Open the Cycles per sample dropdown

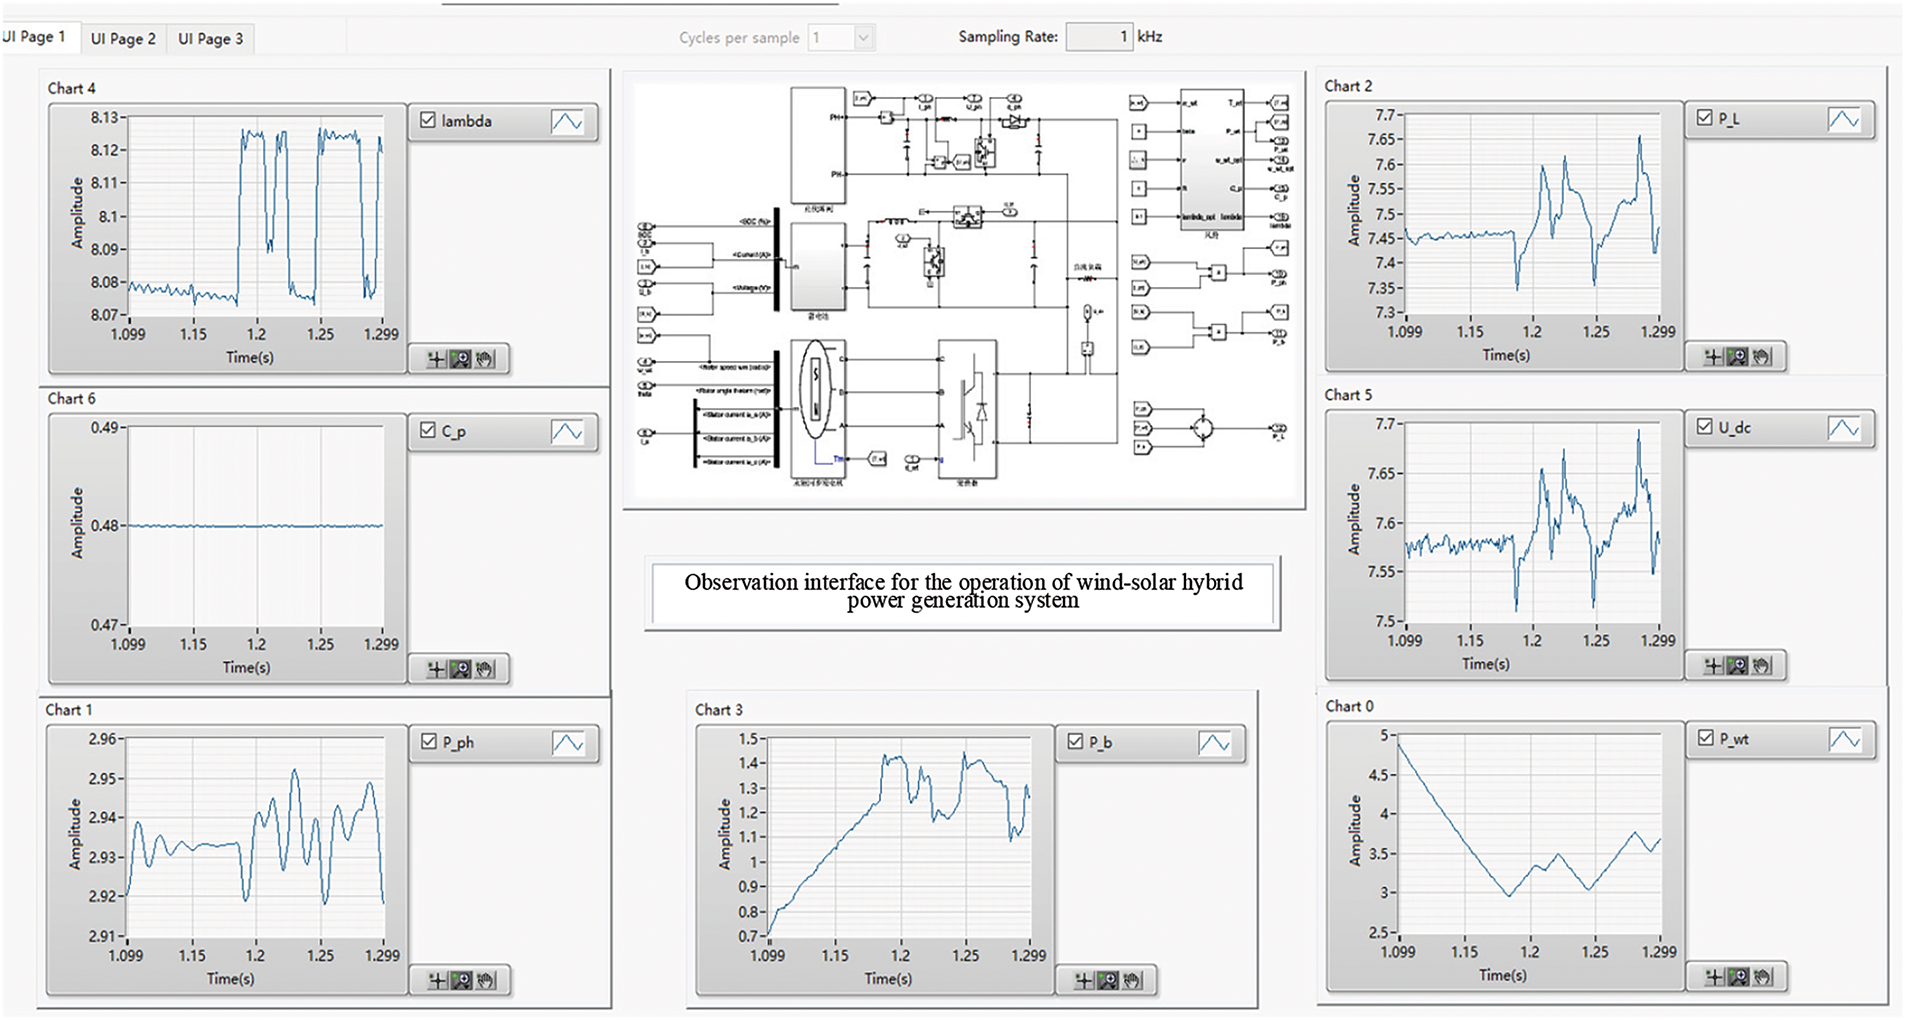pos(864,38)
